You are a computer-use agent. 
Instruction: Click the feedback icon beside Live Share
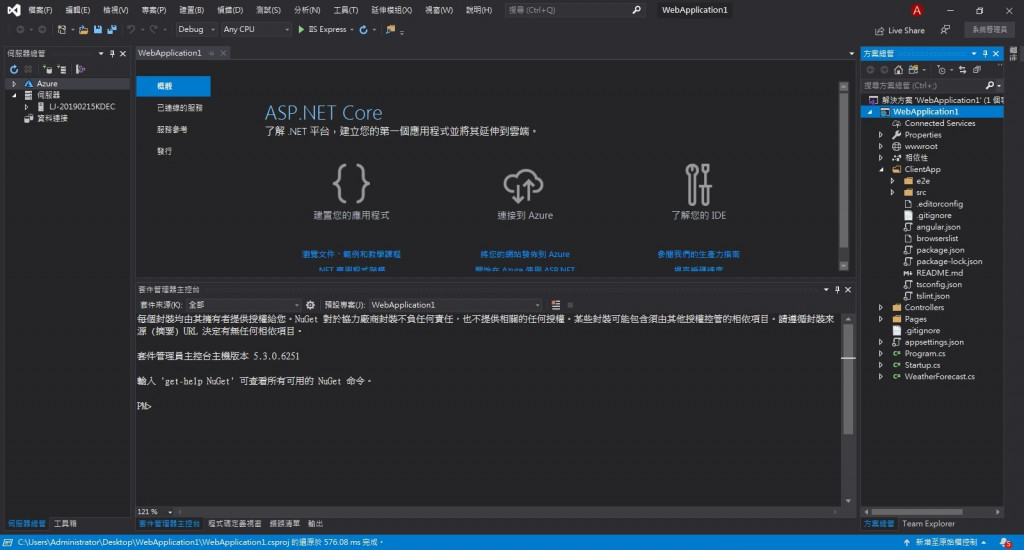point(945,30)
